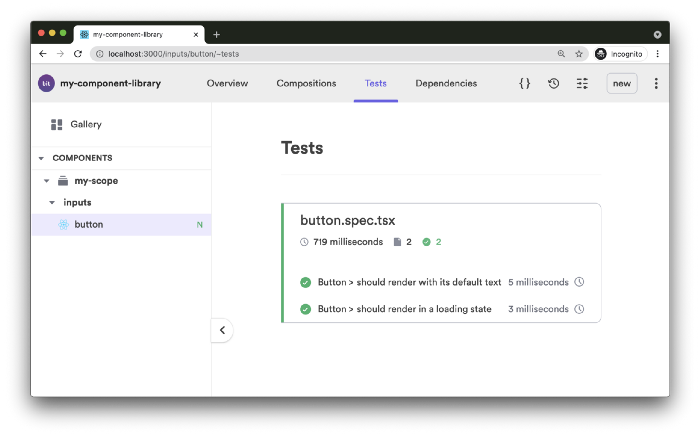Click 'should render with its default text' test
This screenshot has width=700, height=437.
pos(409,282)
